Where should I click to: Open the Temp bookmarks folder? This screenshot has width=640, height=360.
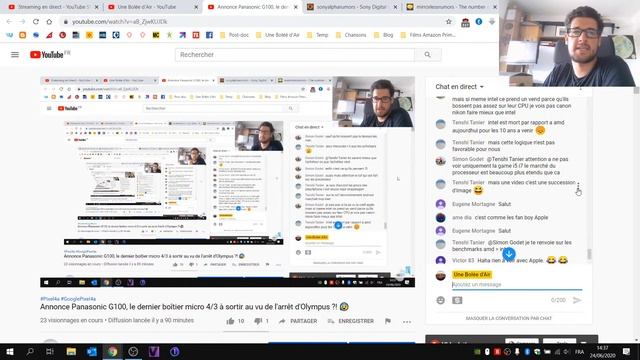[x=318, y=35]
